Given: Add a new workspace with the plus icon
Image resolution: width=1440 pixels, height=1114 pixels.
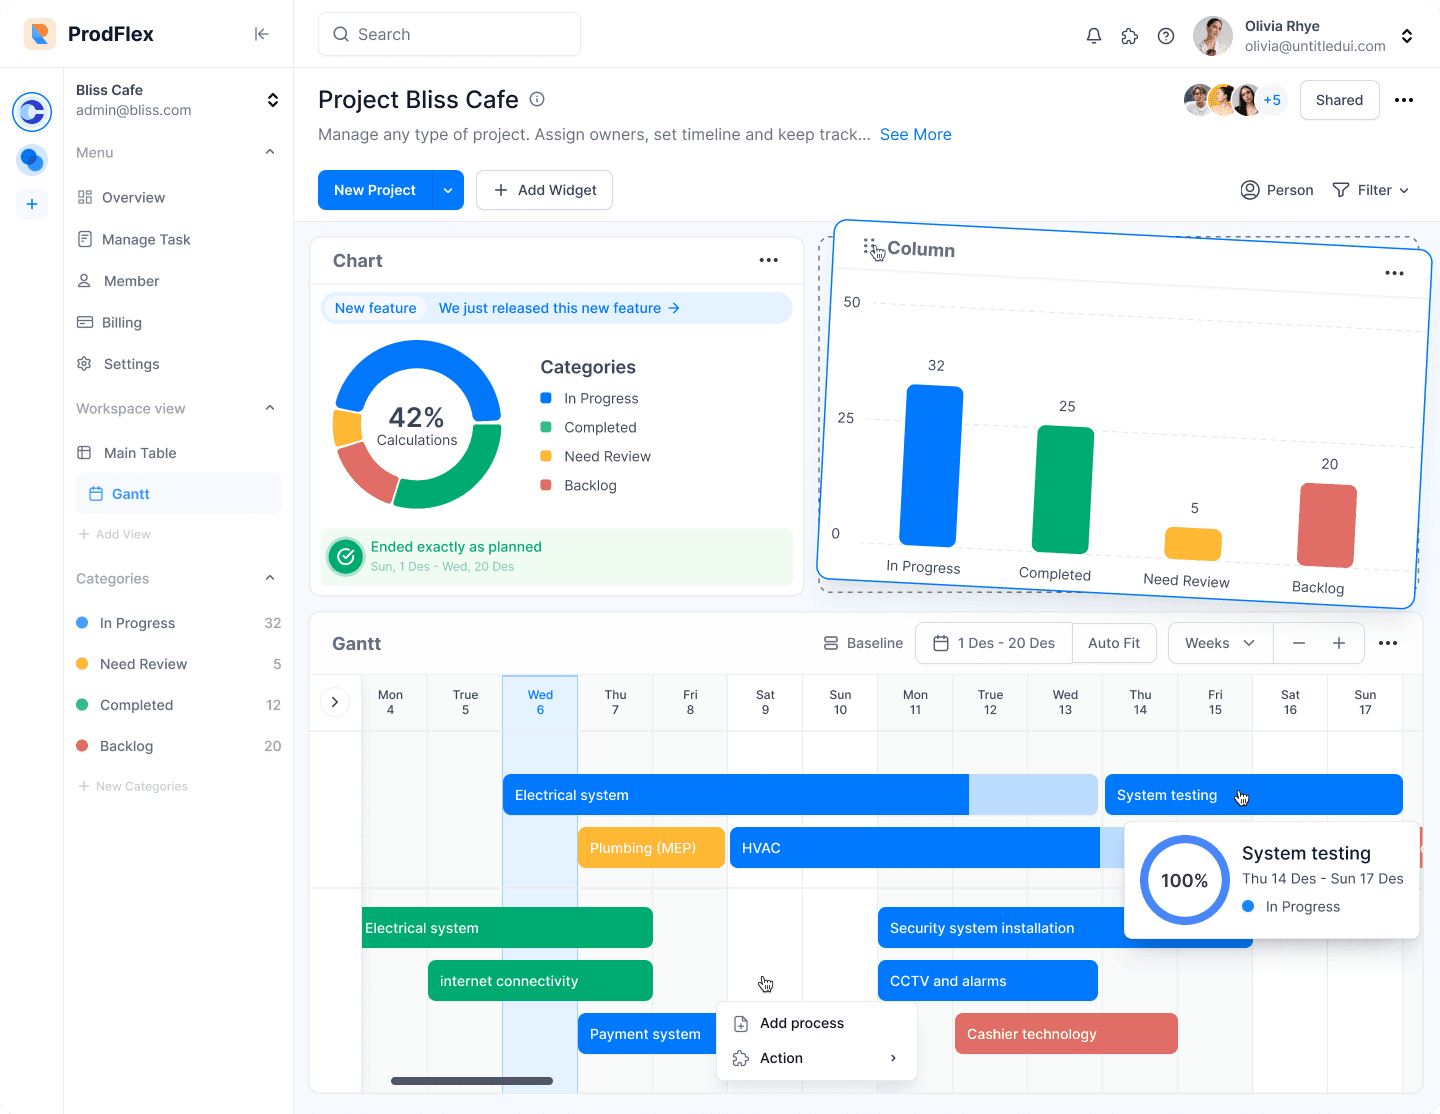Looking at the screenshot, I should pyautogui.click(x=32, y=204).
